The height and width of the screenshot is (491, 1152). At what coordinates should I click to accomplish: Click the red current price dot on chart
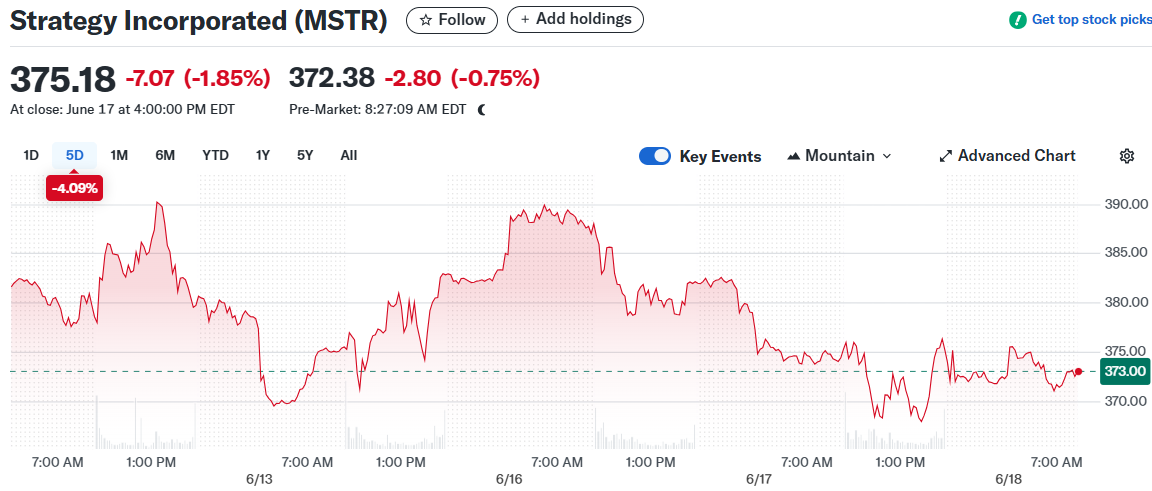coord(1079,372)
